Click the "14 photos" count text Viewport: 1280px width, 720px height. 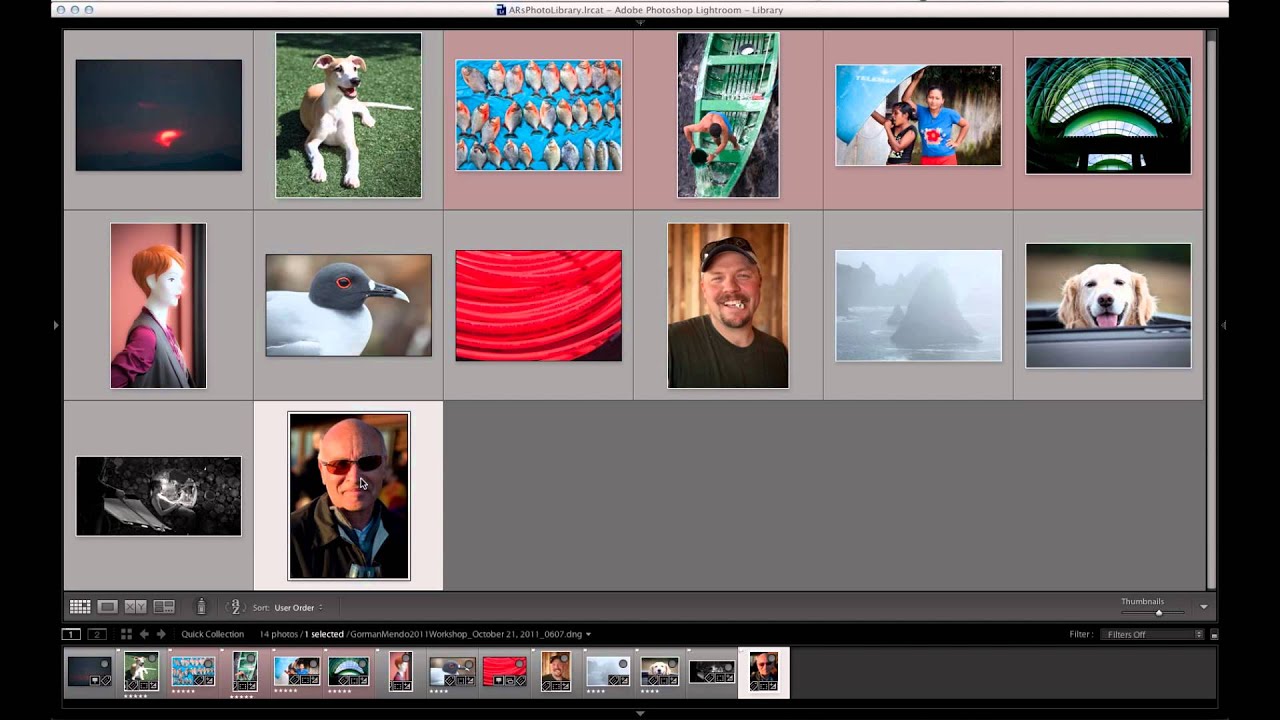point(279,634)
